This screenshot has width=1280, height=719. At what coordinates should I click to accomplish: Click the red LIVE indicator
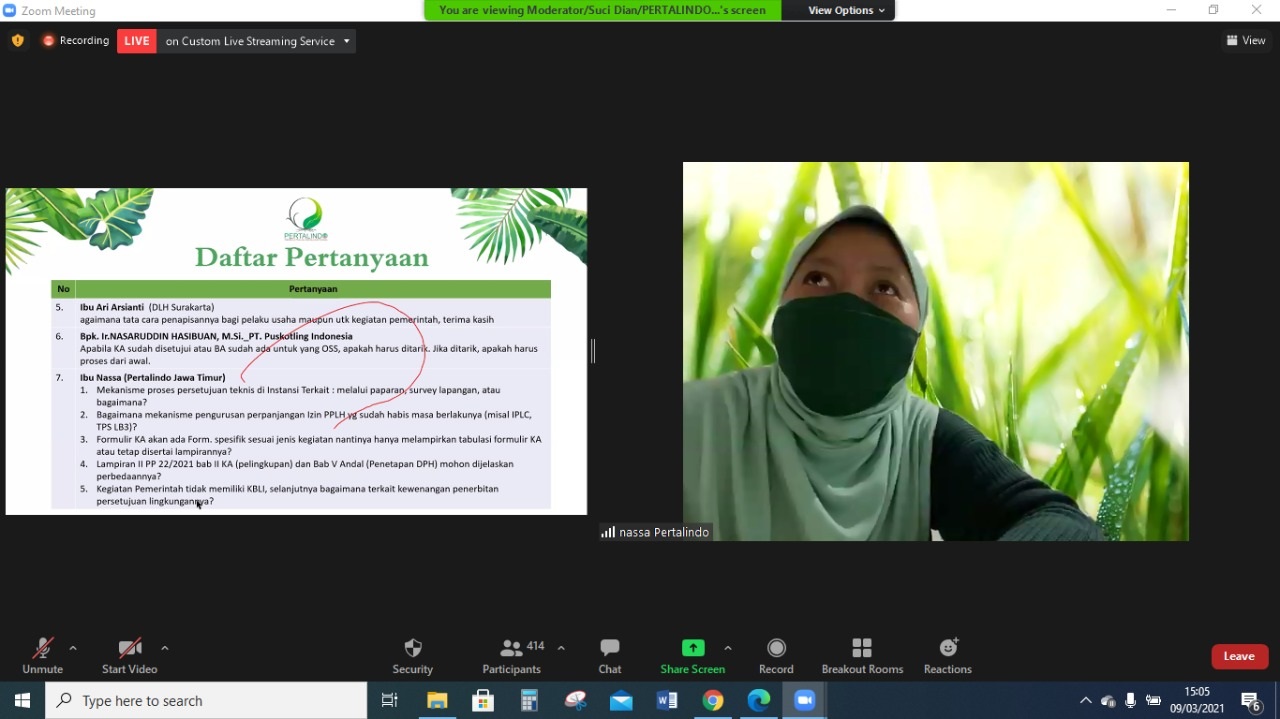137,41
